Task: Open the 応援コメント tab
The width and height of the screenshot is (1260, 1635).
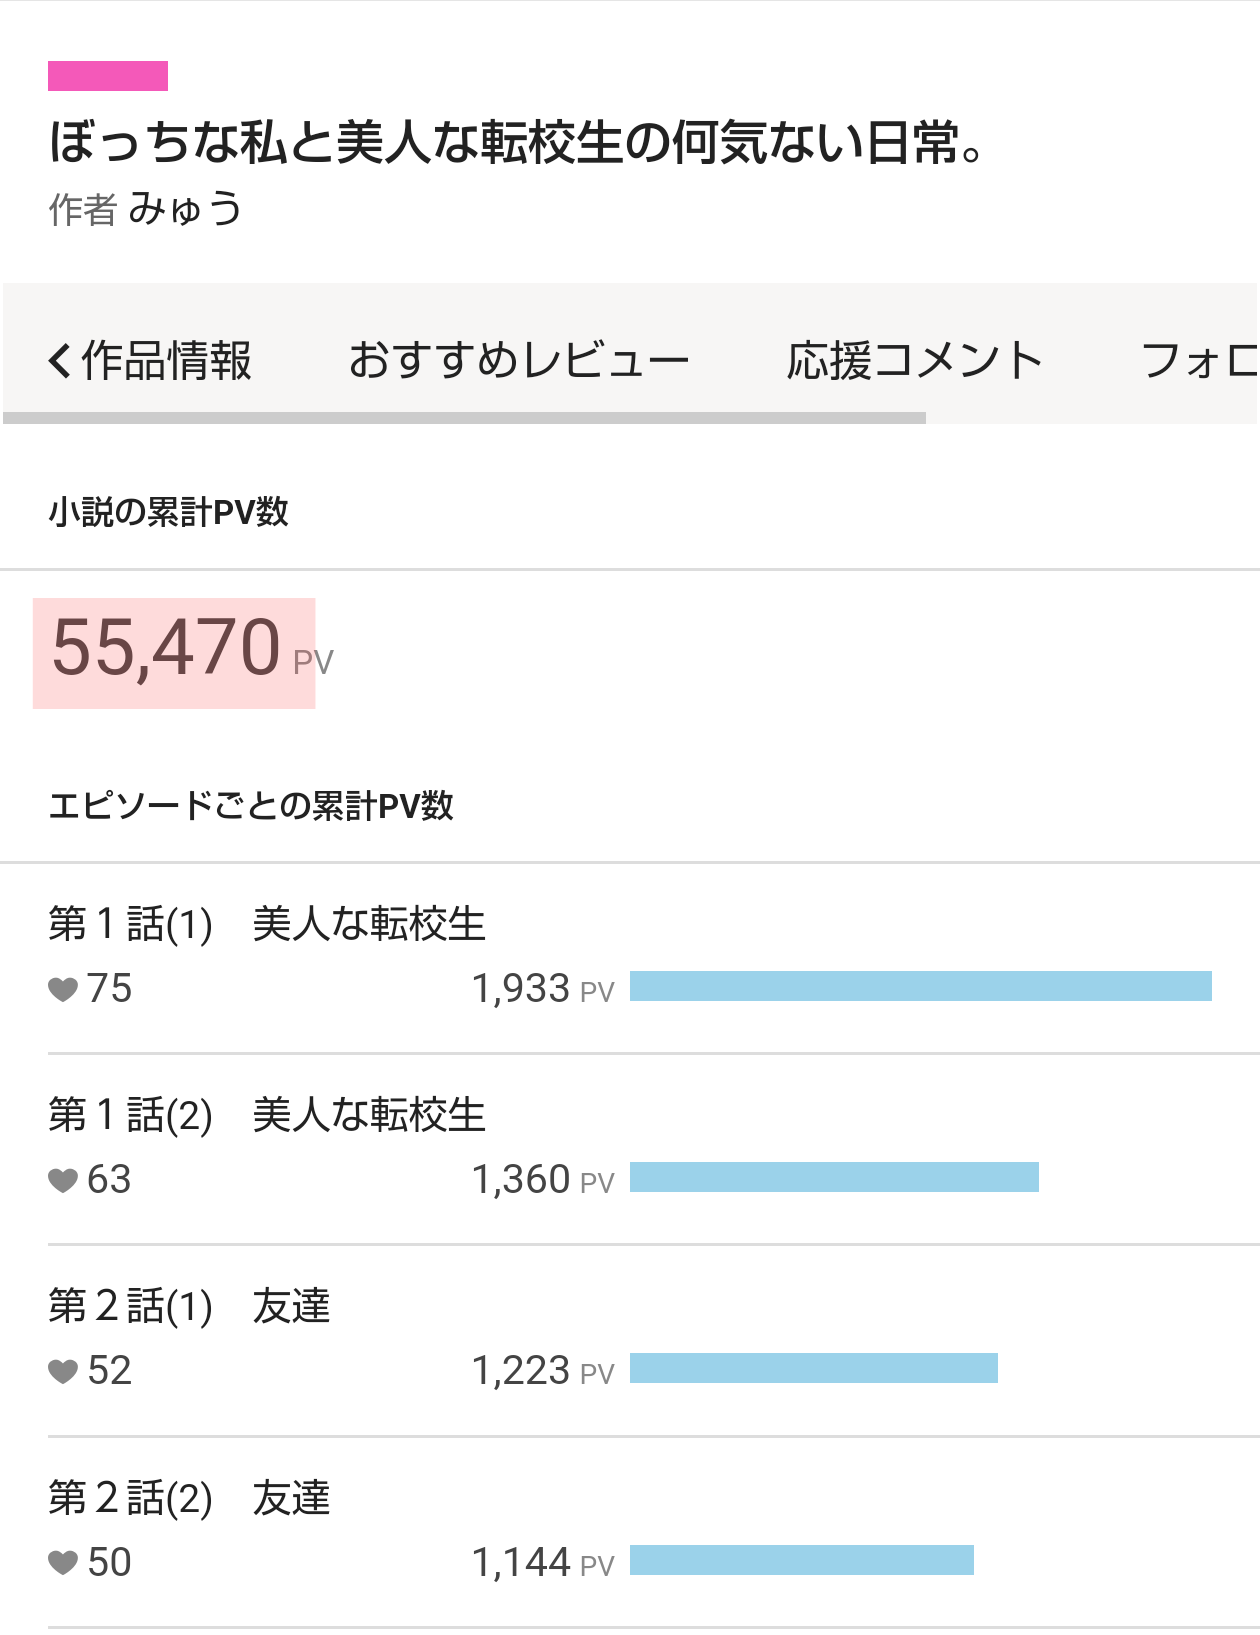Action: [x=914, y=361]
